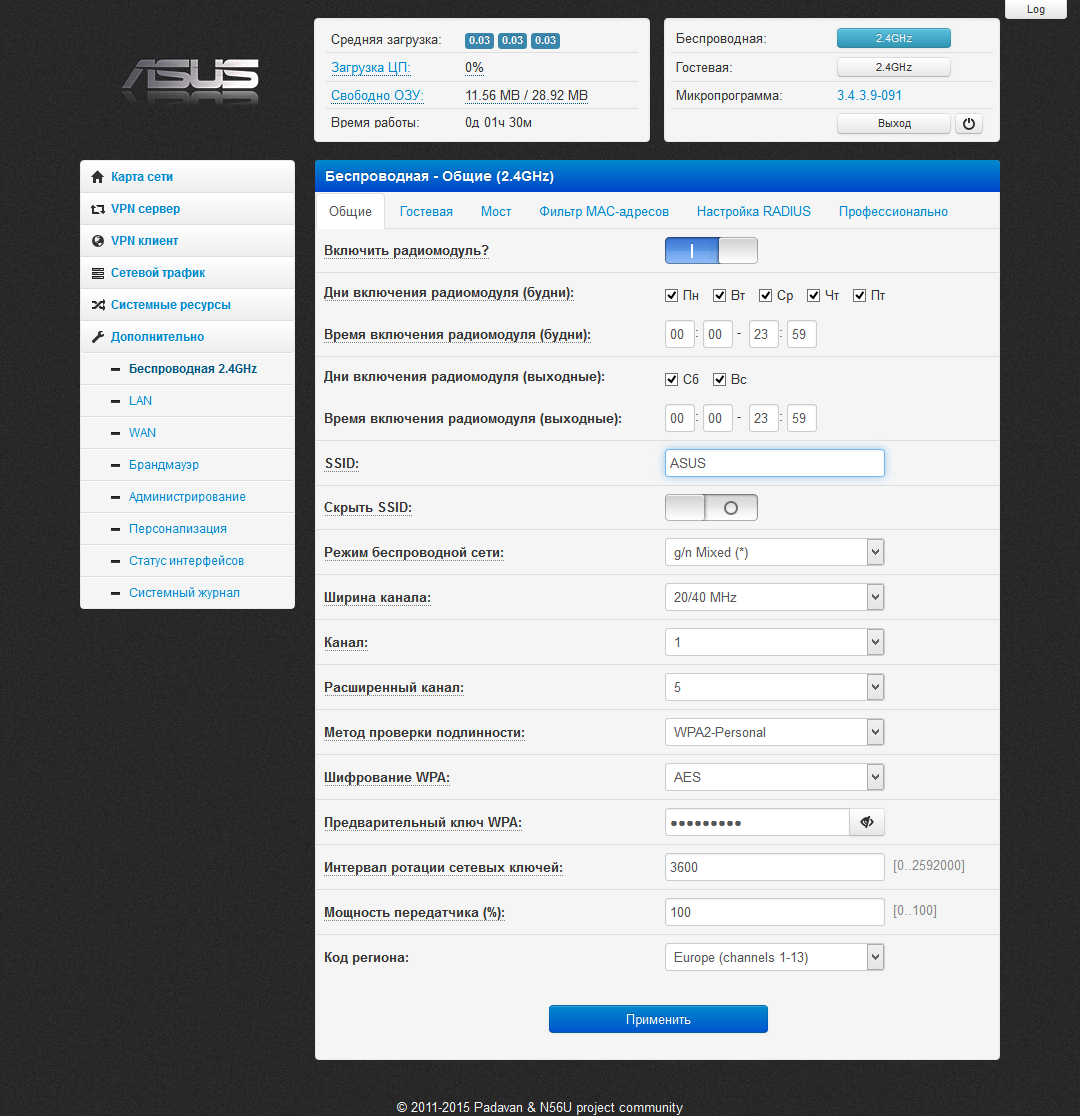Viewport: 1080px width, 1116px height.
Task: Open VPN сервер menu item
Action: (x=187, y=209)
